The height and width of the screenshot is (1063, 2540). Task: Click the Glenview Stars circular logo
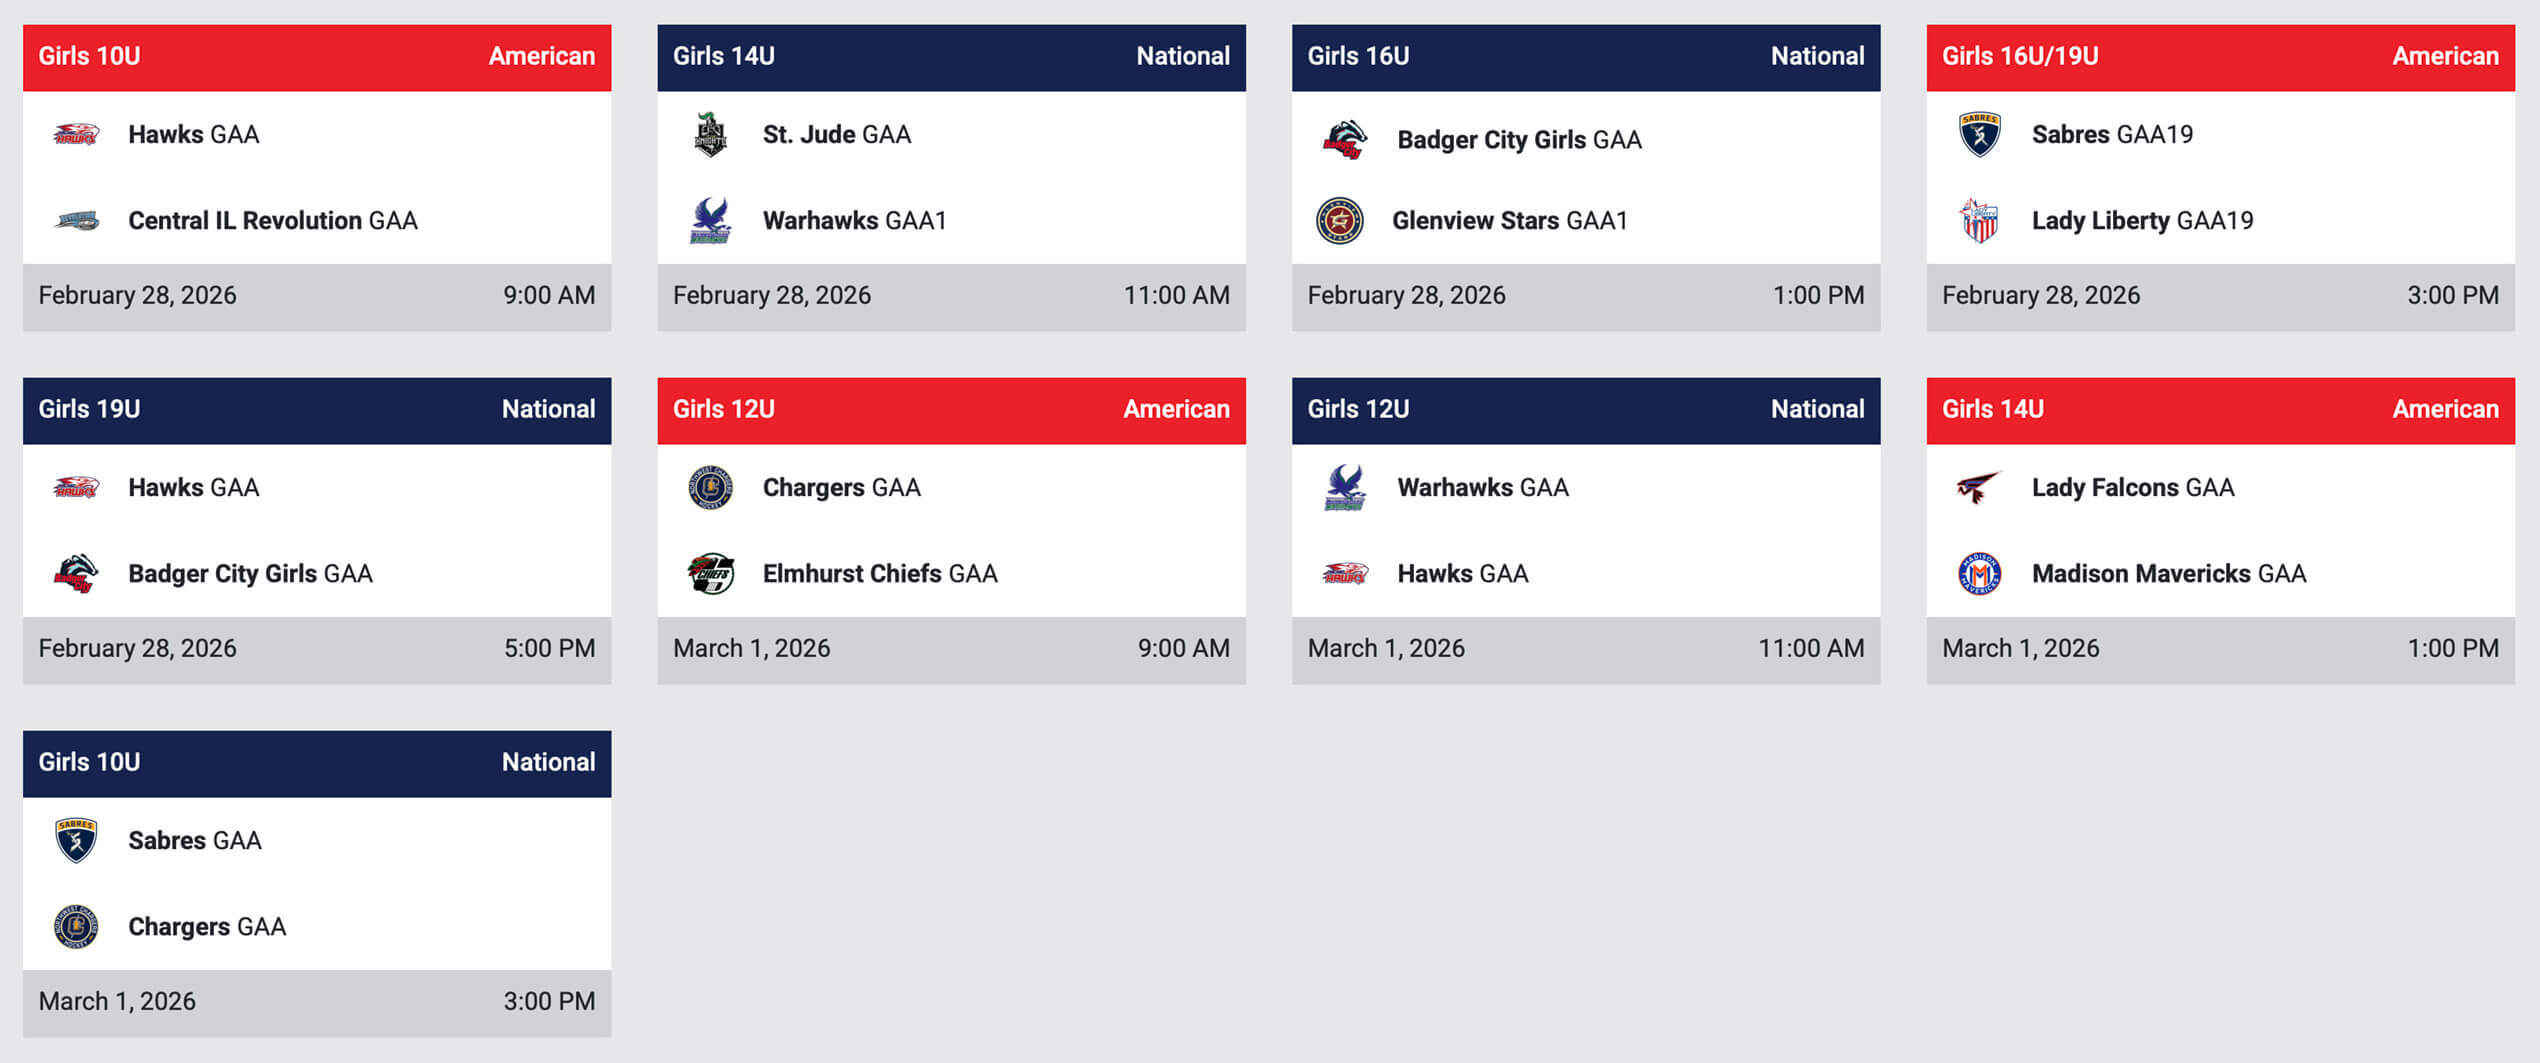point(1340,221)
